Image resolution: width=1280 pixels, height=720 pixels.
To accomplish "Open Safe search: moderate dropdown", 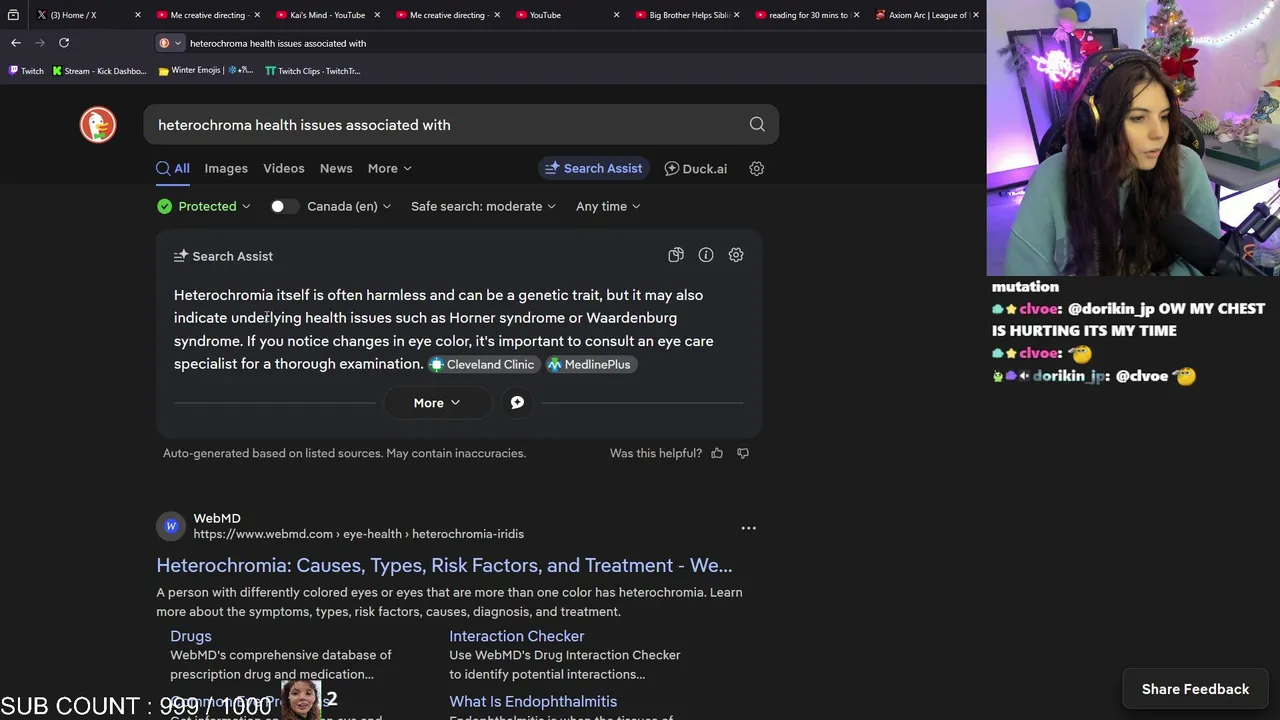I will click(x=483, y=207).
